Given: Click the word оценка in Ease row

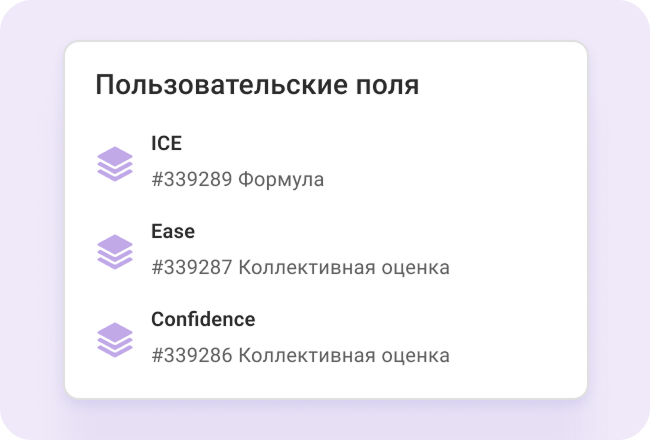Looking at the screenshot, I should click(413, 268).
